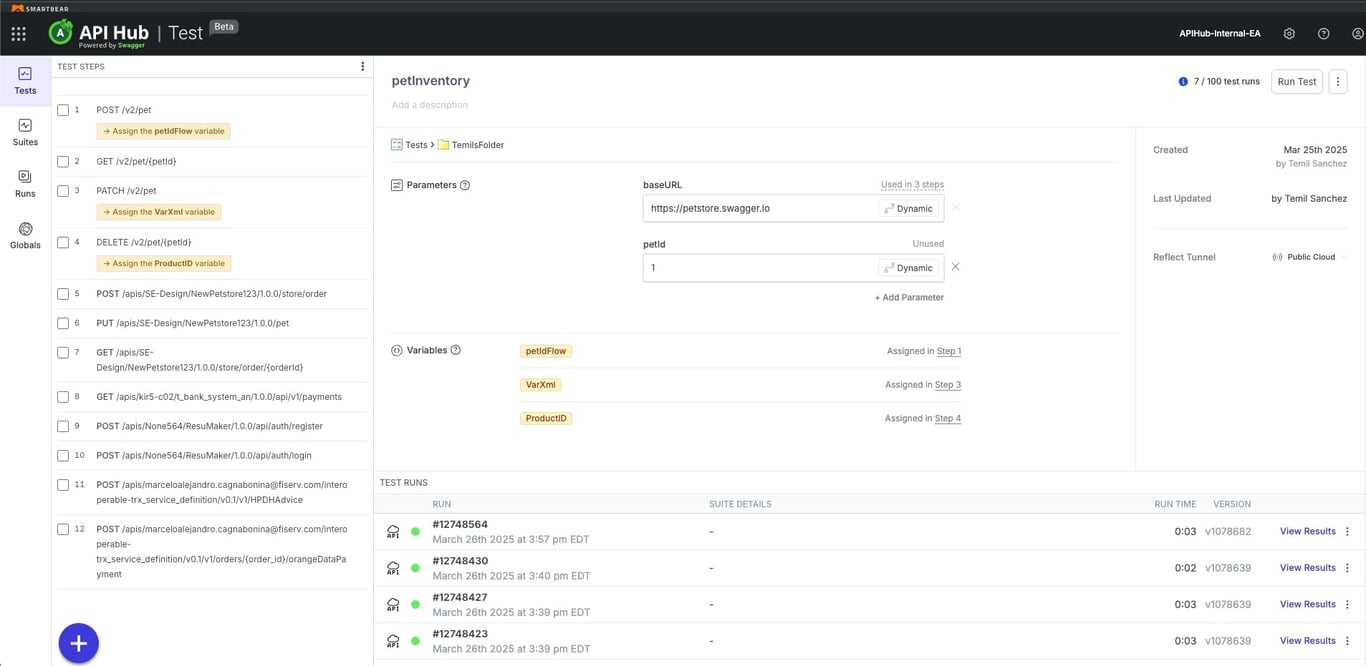
Task: Remove the petId parameter with X icon
Action: click(x=955, y=267)
